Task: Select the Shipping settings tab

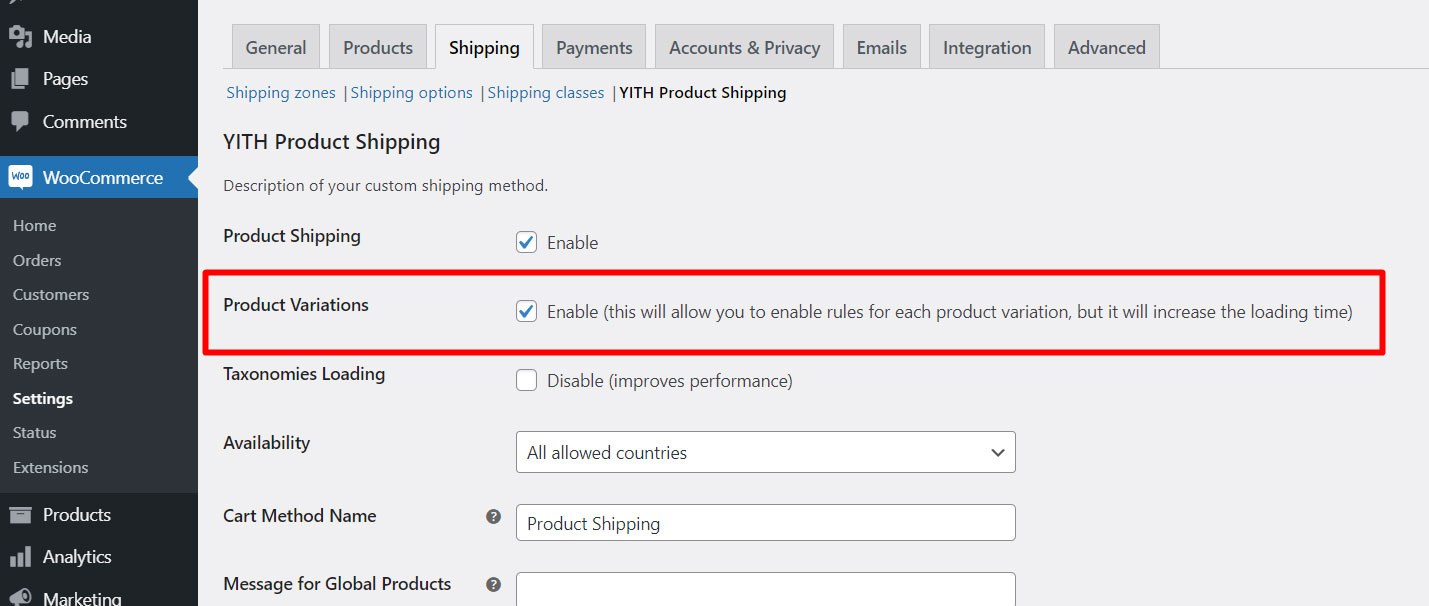Action: pos(484,47)
